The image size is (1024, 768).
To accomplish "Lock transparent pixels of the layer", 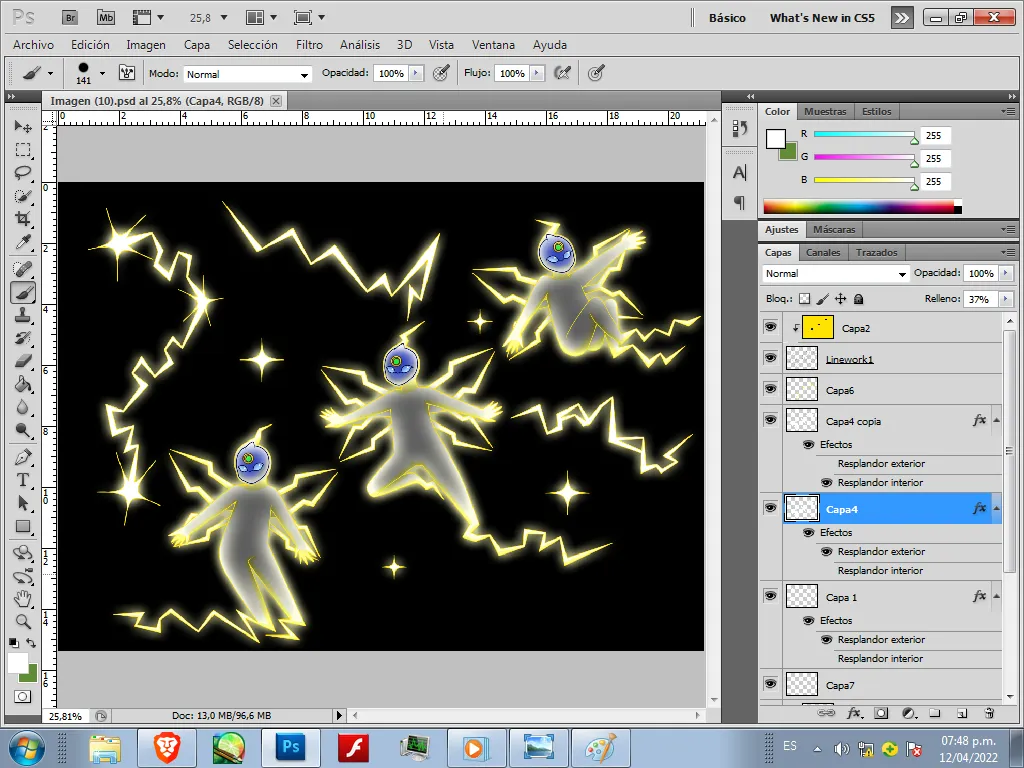I will click(805, 299).
